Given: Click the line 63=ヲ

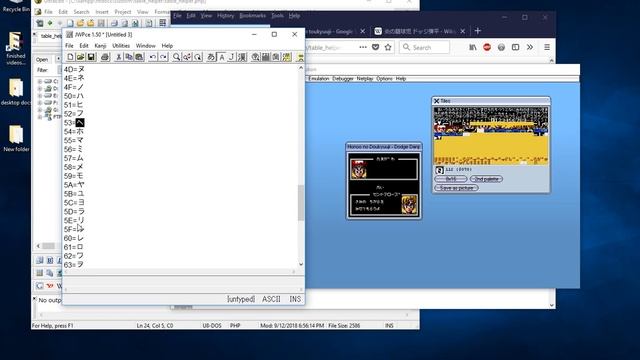Looking at the screenshot, I should tap(73, 264).
